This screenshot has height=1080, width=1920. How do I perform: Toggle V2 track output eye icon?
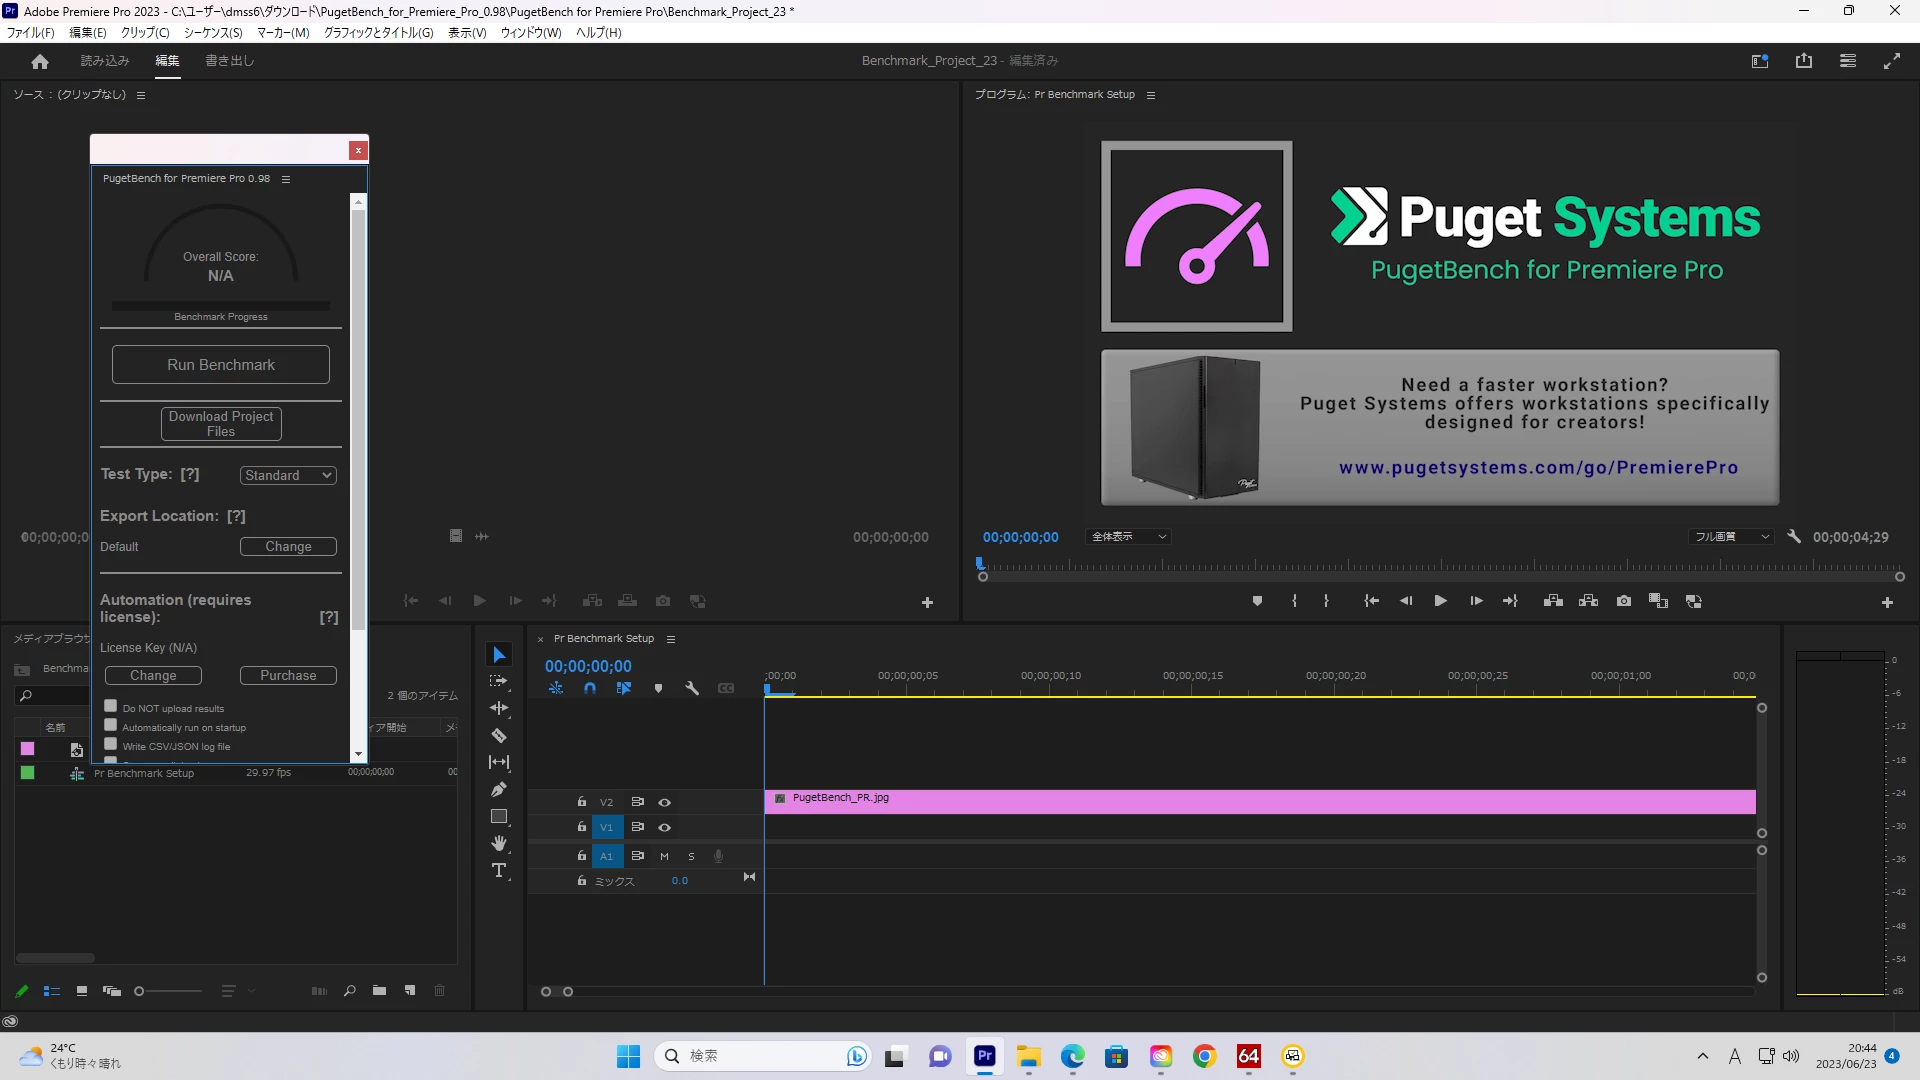pyautogui.click(x=664, y=802)
